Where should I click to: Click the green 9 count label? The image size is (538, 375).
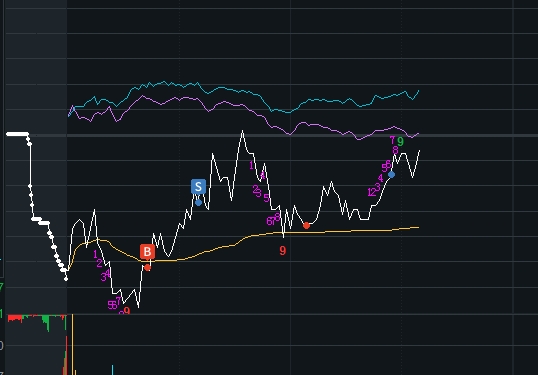(x=400, y=141)
